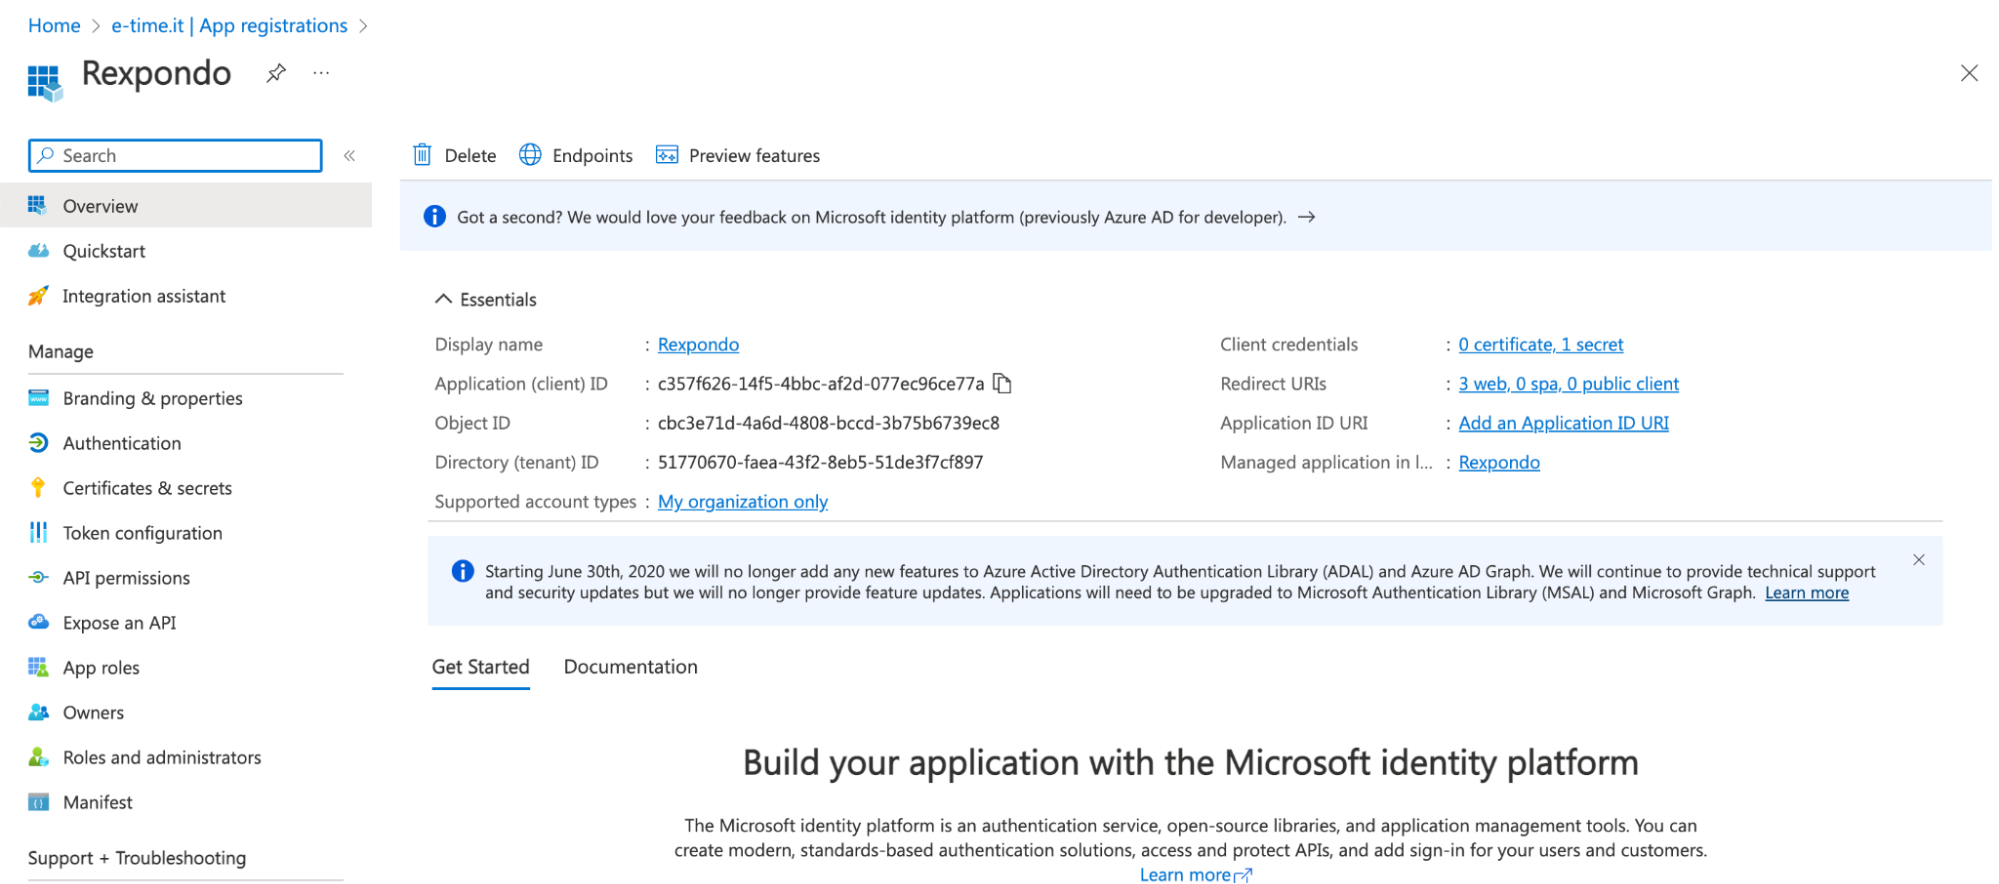Close the Rexpondo blade
This screenshot has height=884, width=1999.
coord(1968,73)
